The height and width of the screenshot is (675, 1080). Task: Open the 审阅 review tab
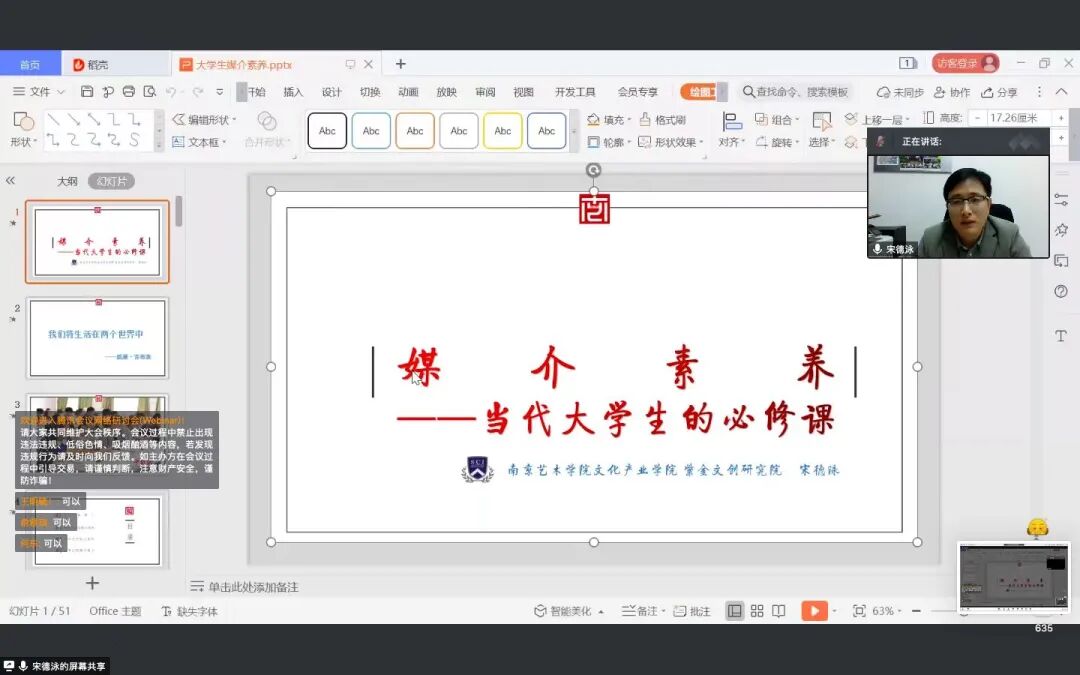(485, 91)
